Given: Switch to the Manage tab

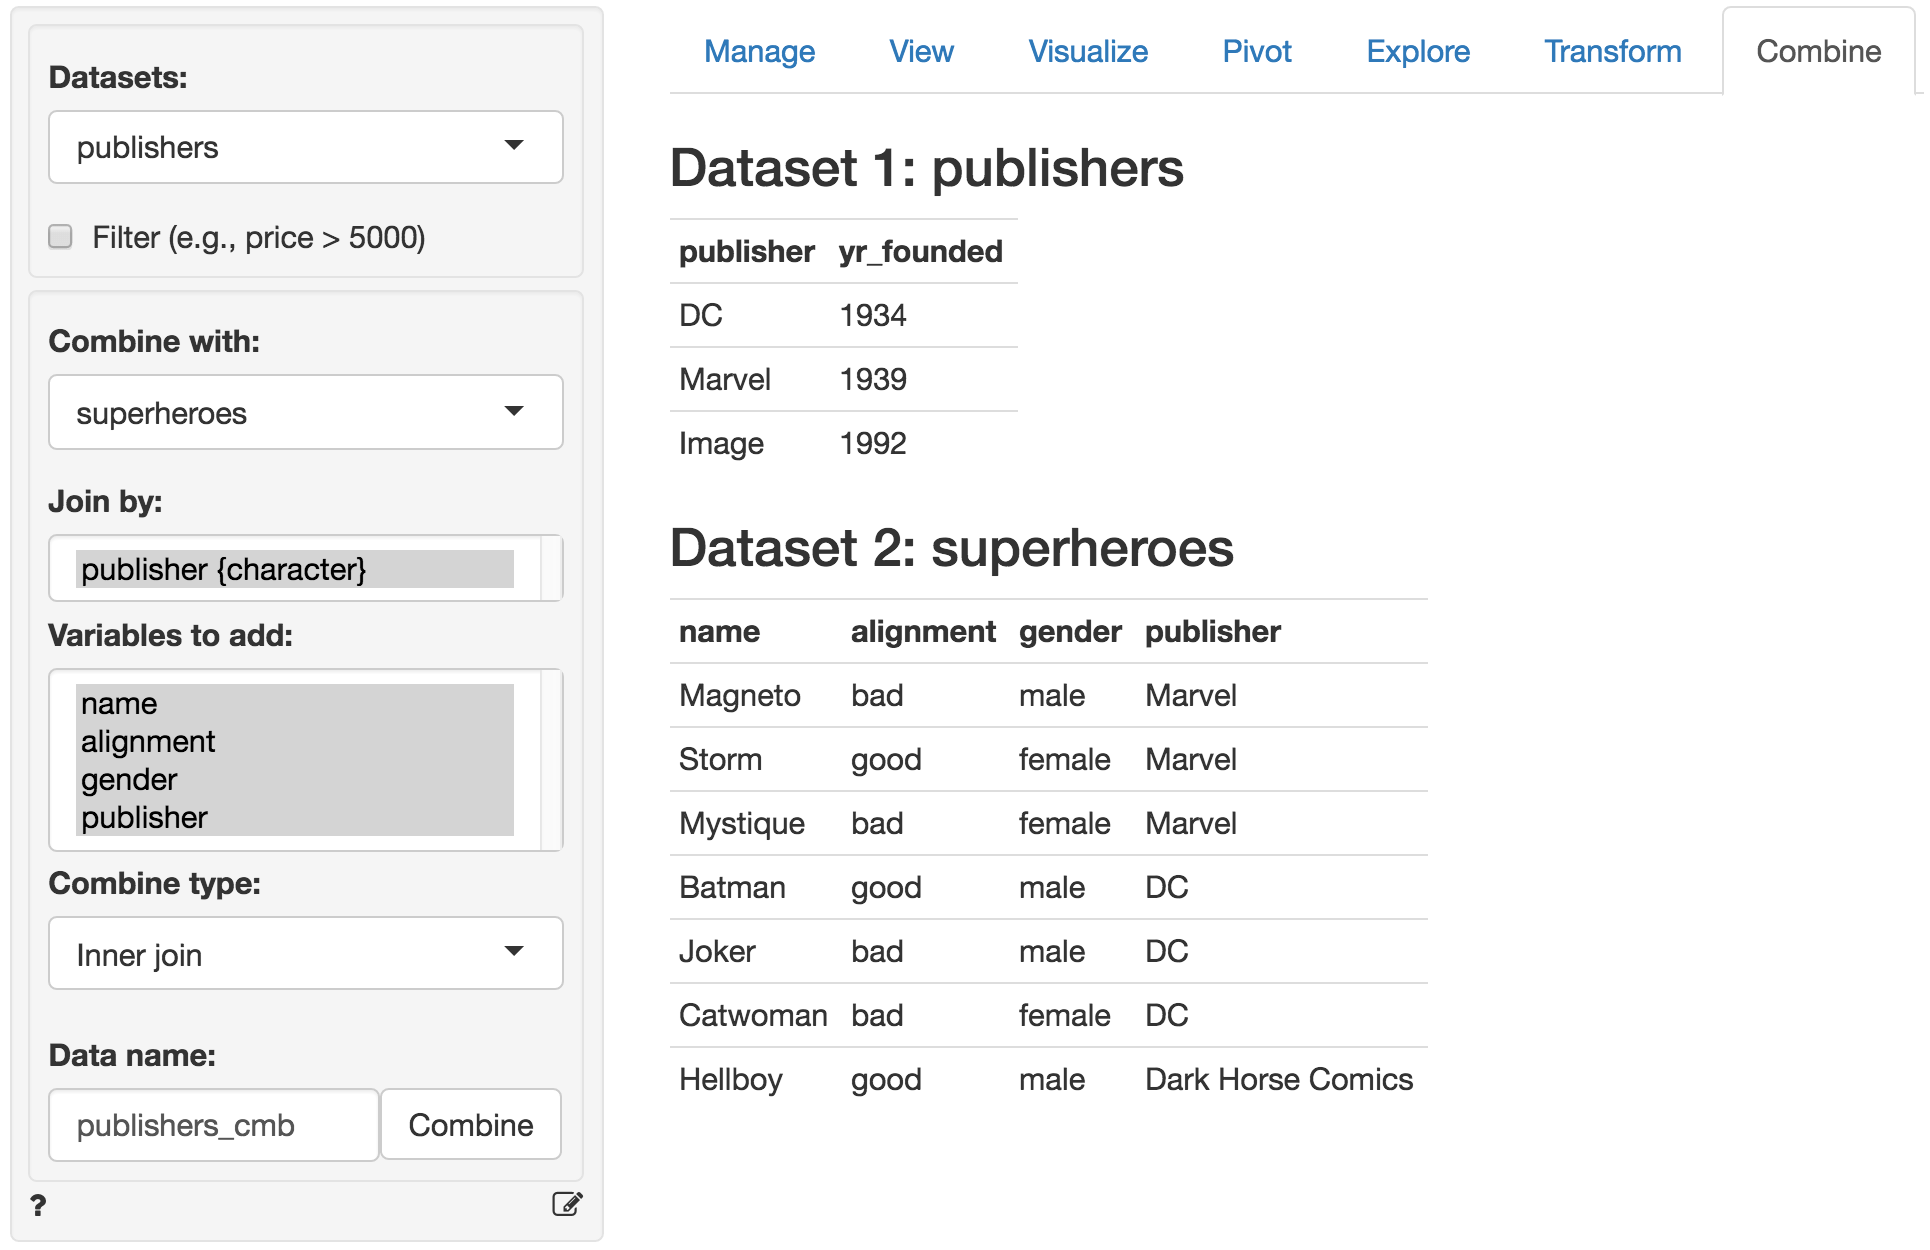Looking at the screenshot, I should click(759, 51).
